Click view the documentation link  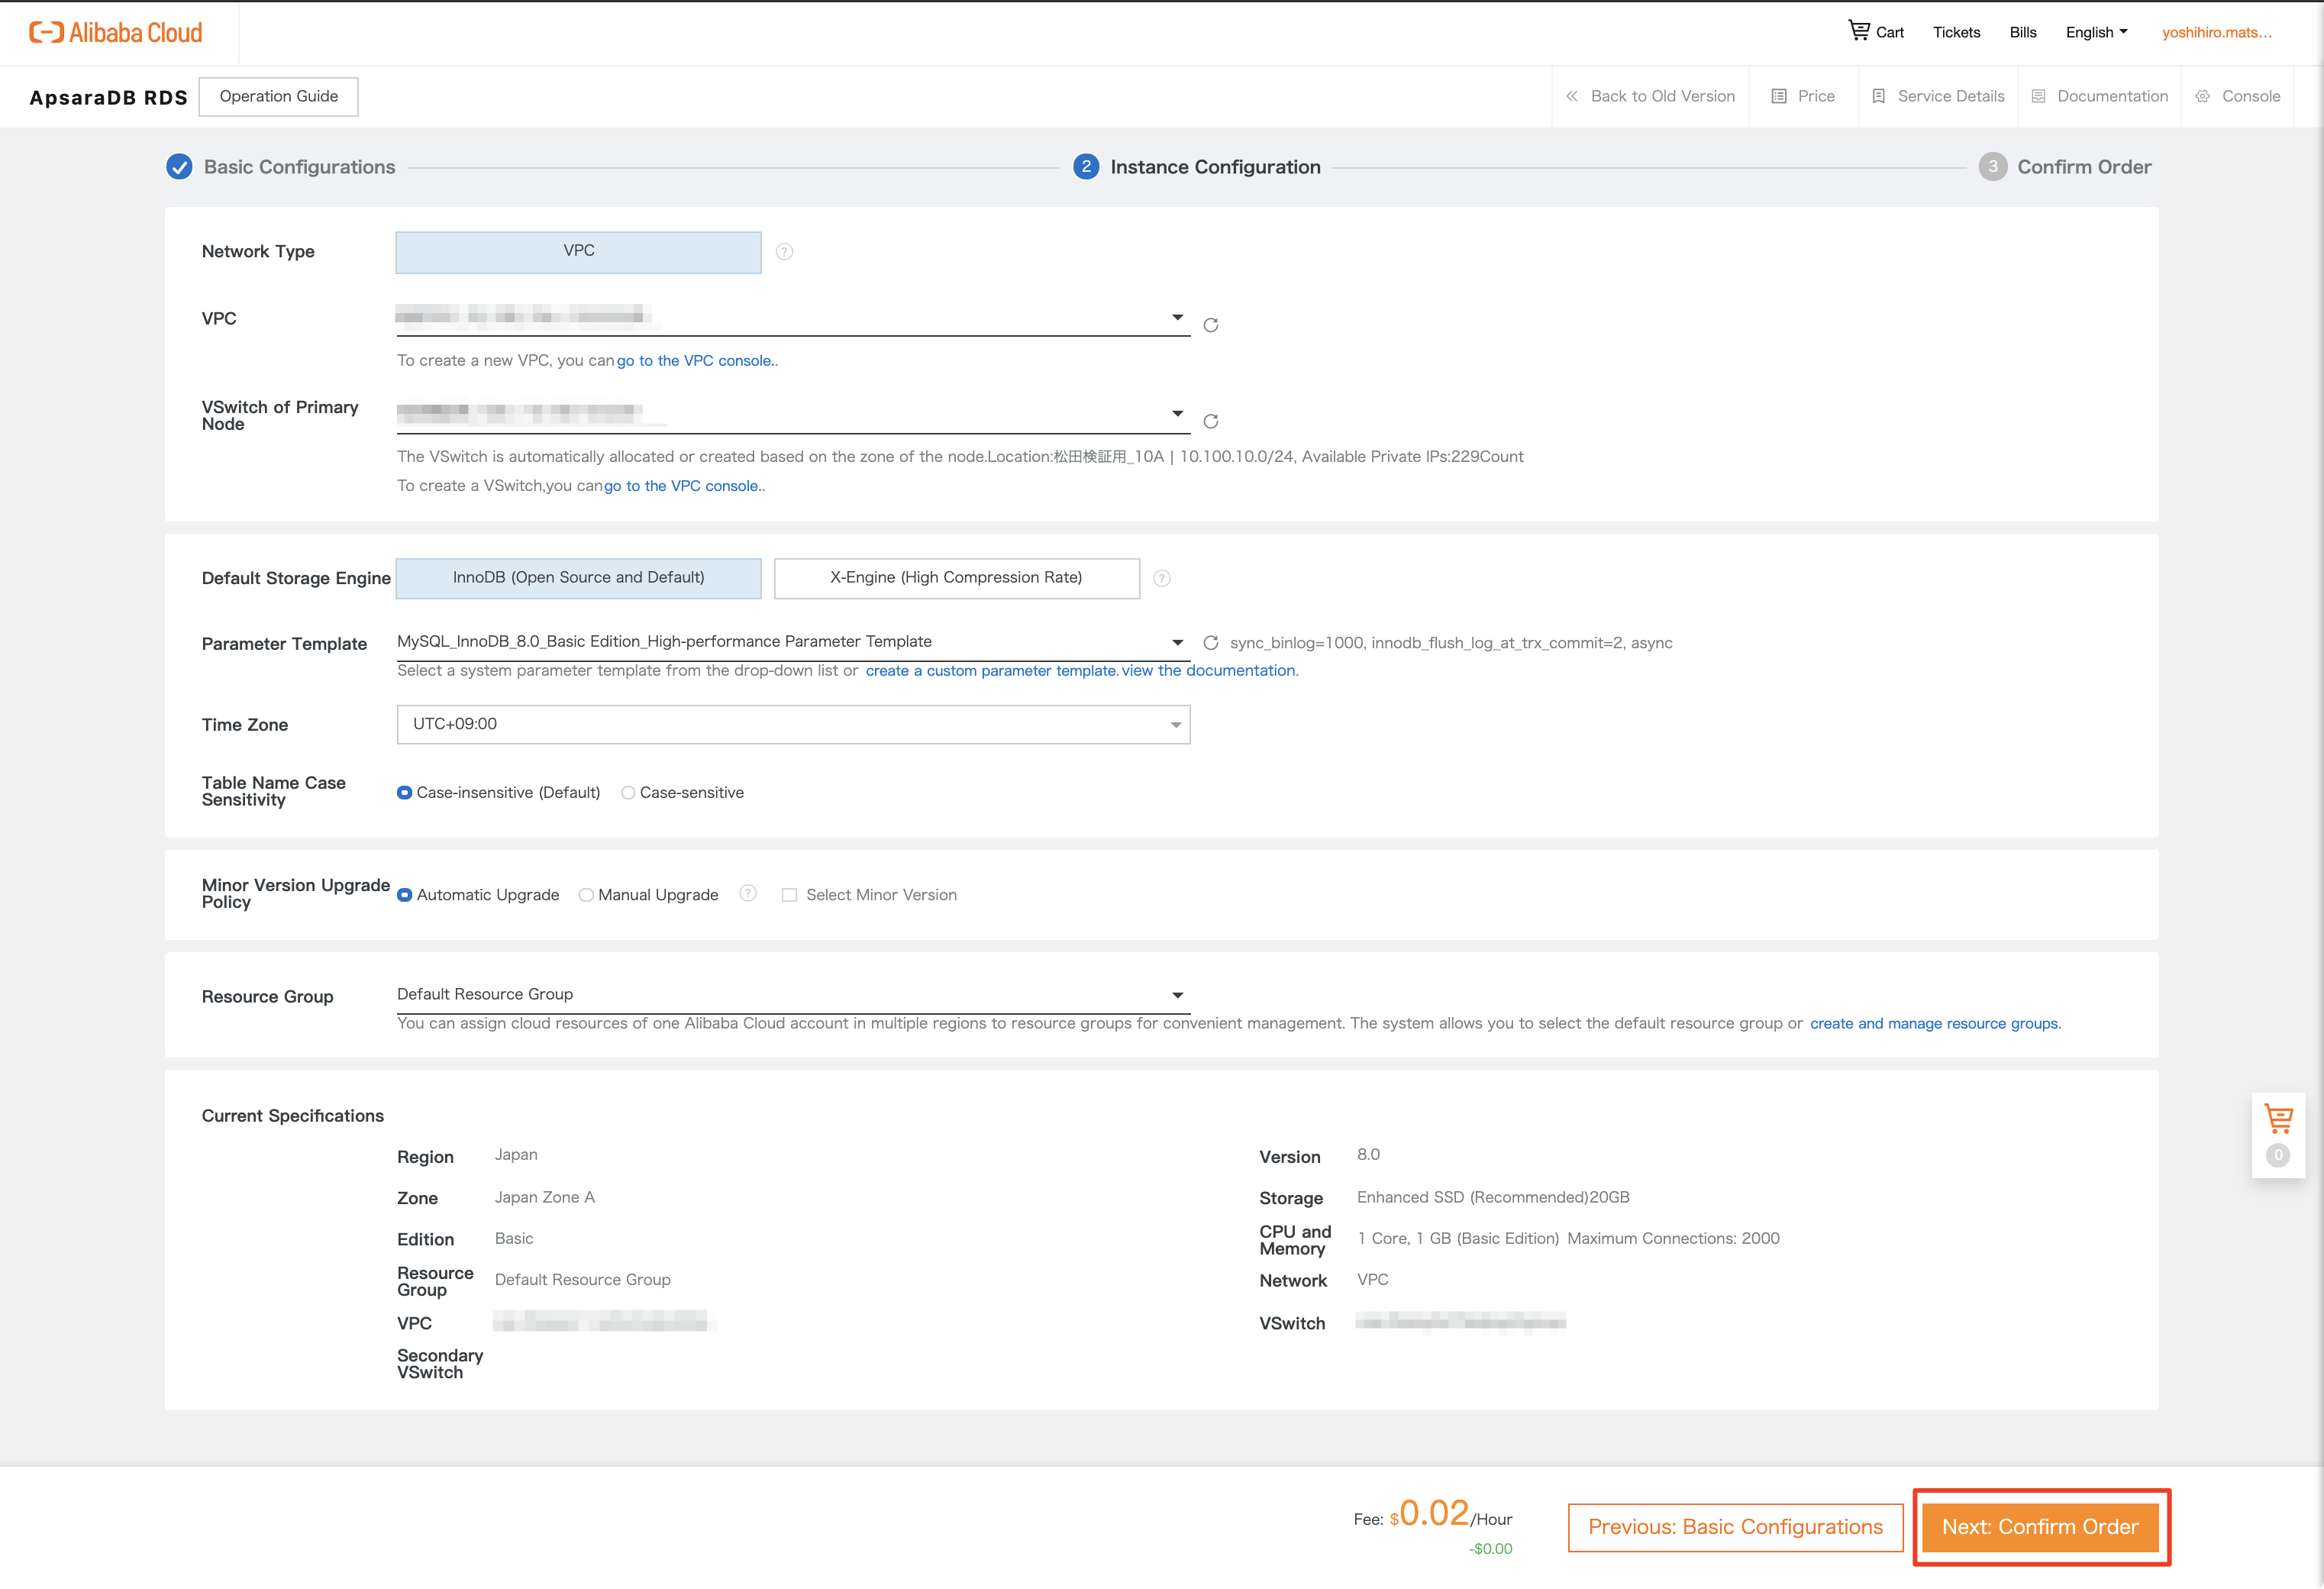coord(1208,671)
